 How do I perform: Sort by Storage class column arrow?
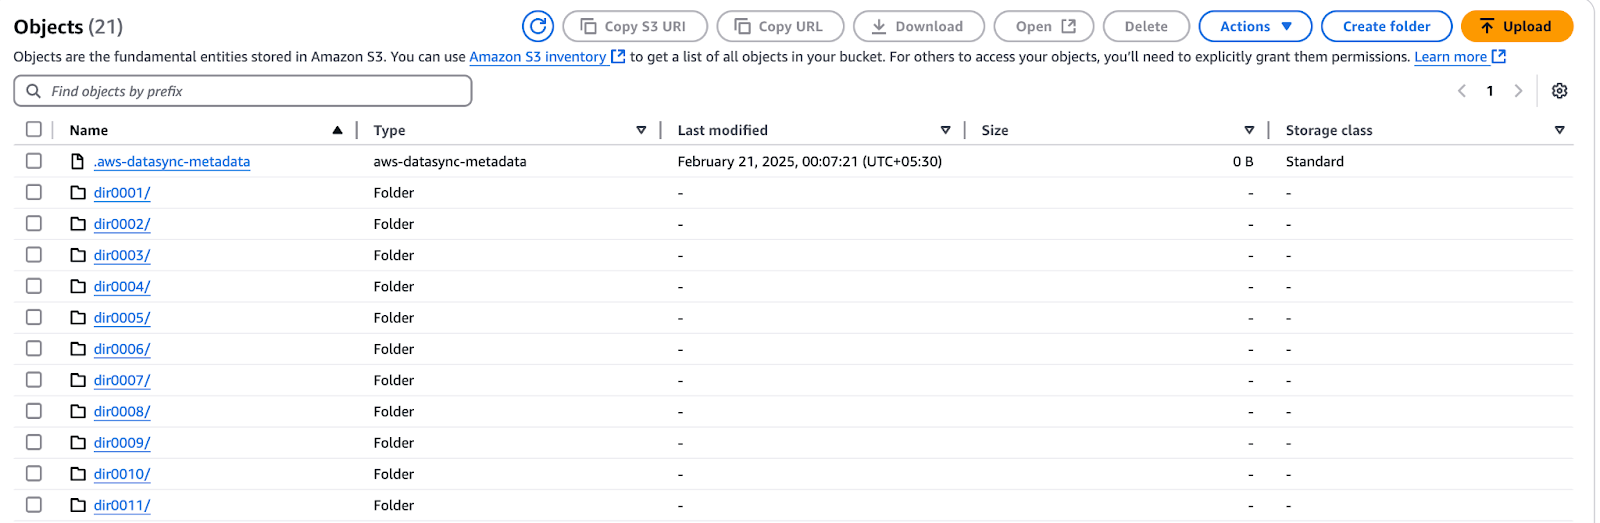tap(1560, 130)
